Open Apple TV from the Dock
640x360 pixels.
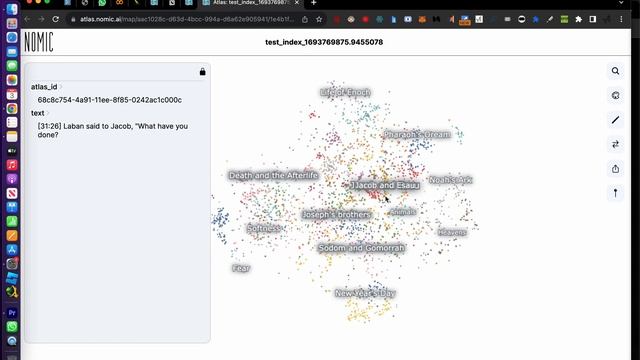click(12, 151)
